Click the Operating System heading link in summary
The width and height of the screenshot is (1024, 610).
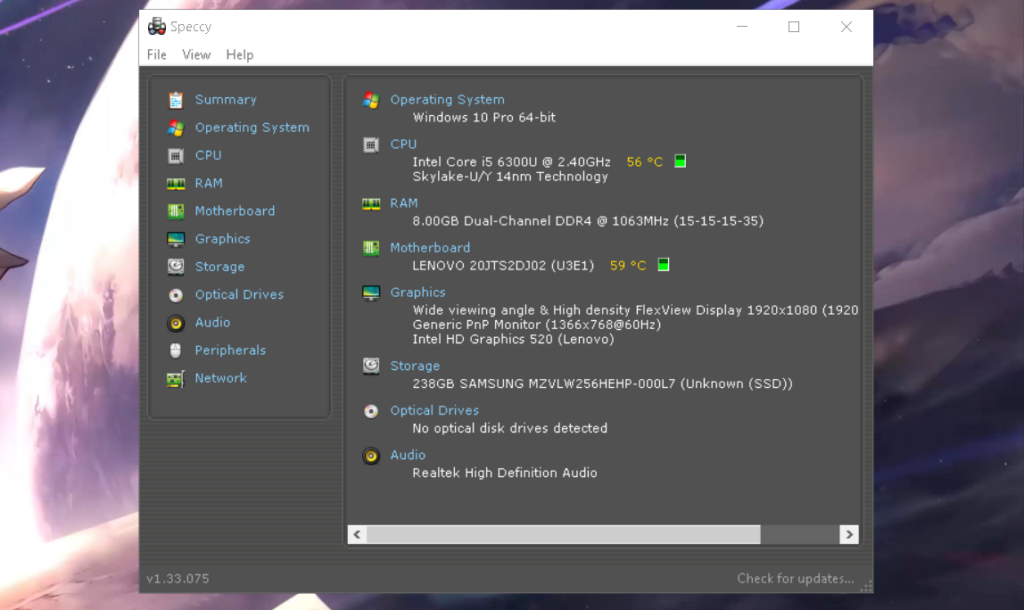[x=447, y=100]
